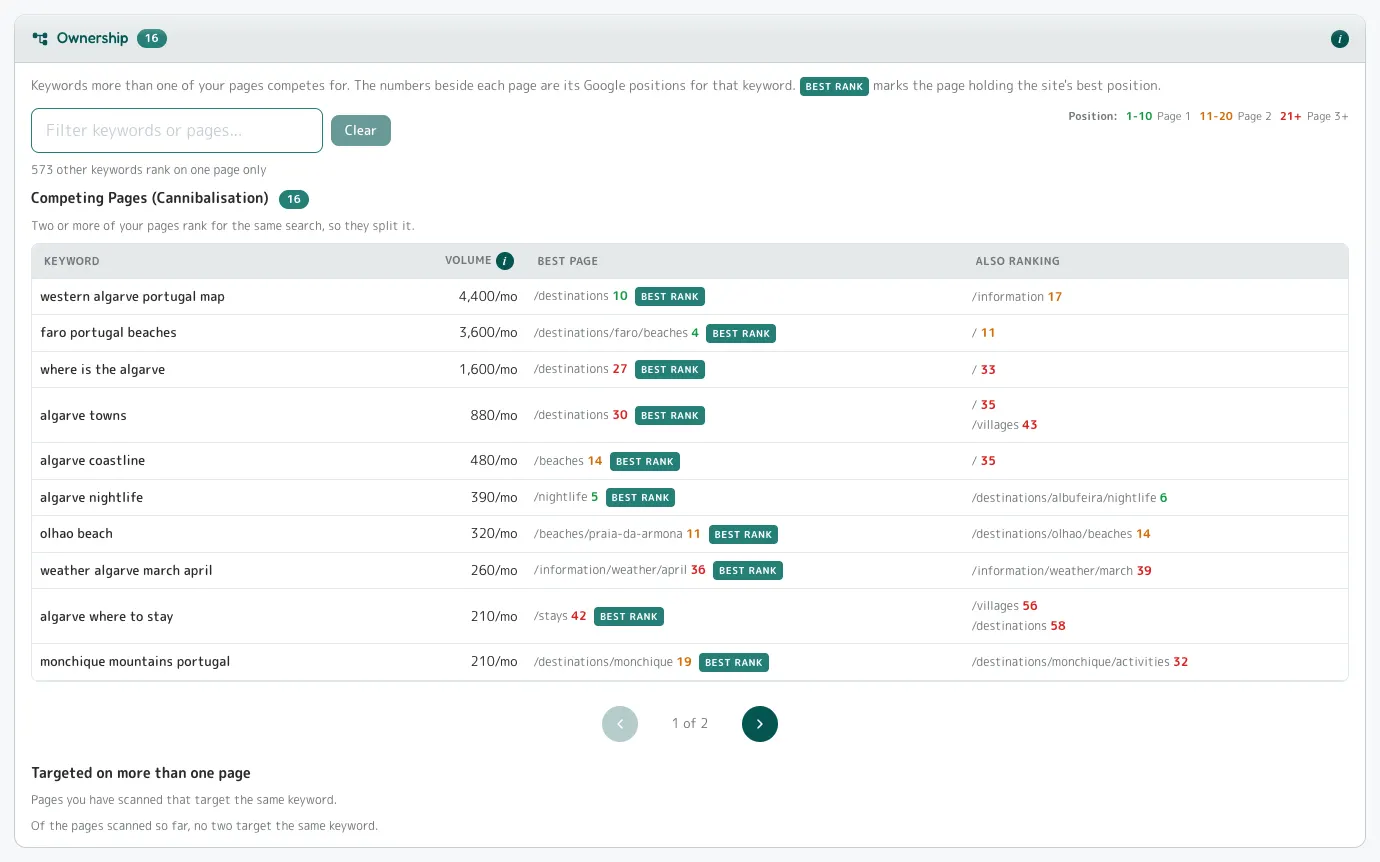Click the Clear button
The width and height of the screenshot is (1380, 862).
point(361,131)
